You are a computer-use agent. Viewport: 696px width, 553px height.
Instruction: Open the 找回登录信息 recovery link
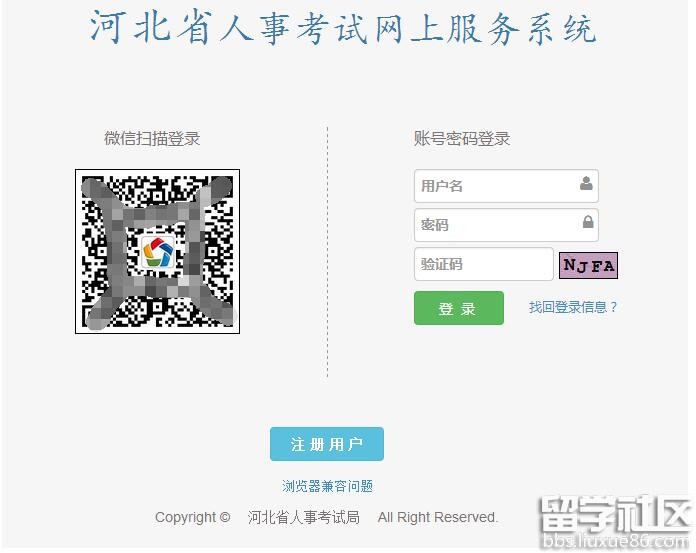point(573,307)
